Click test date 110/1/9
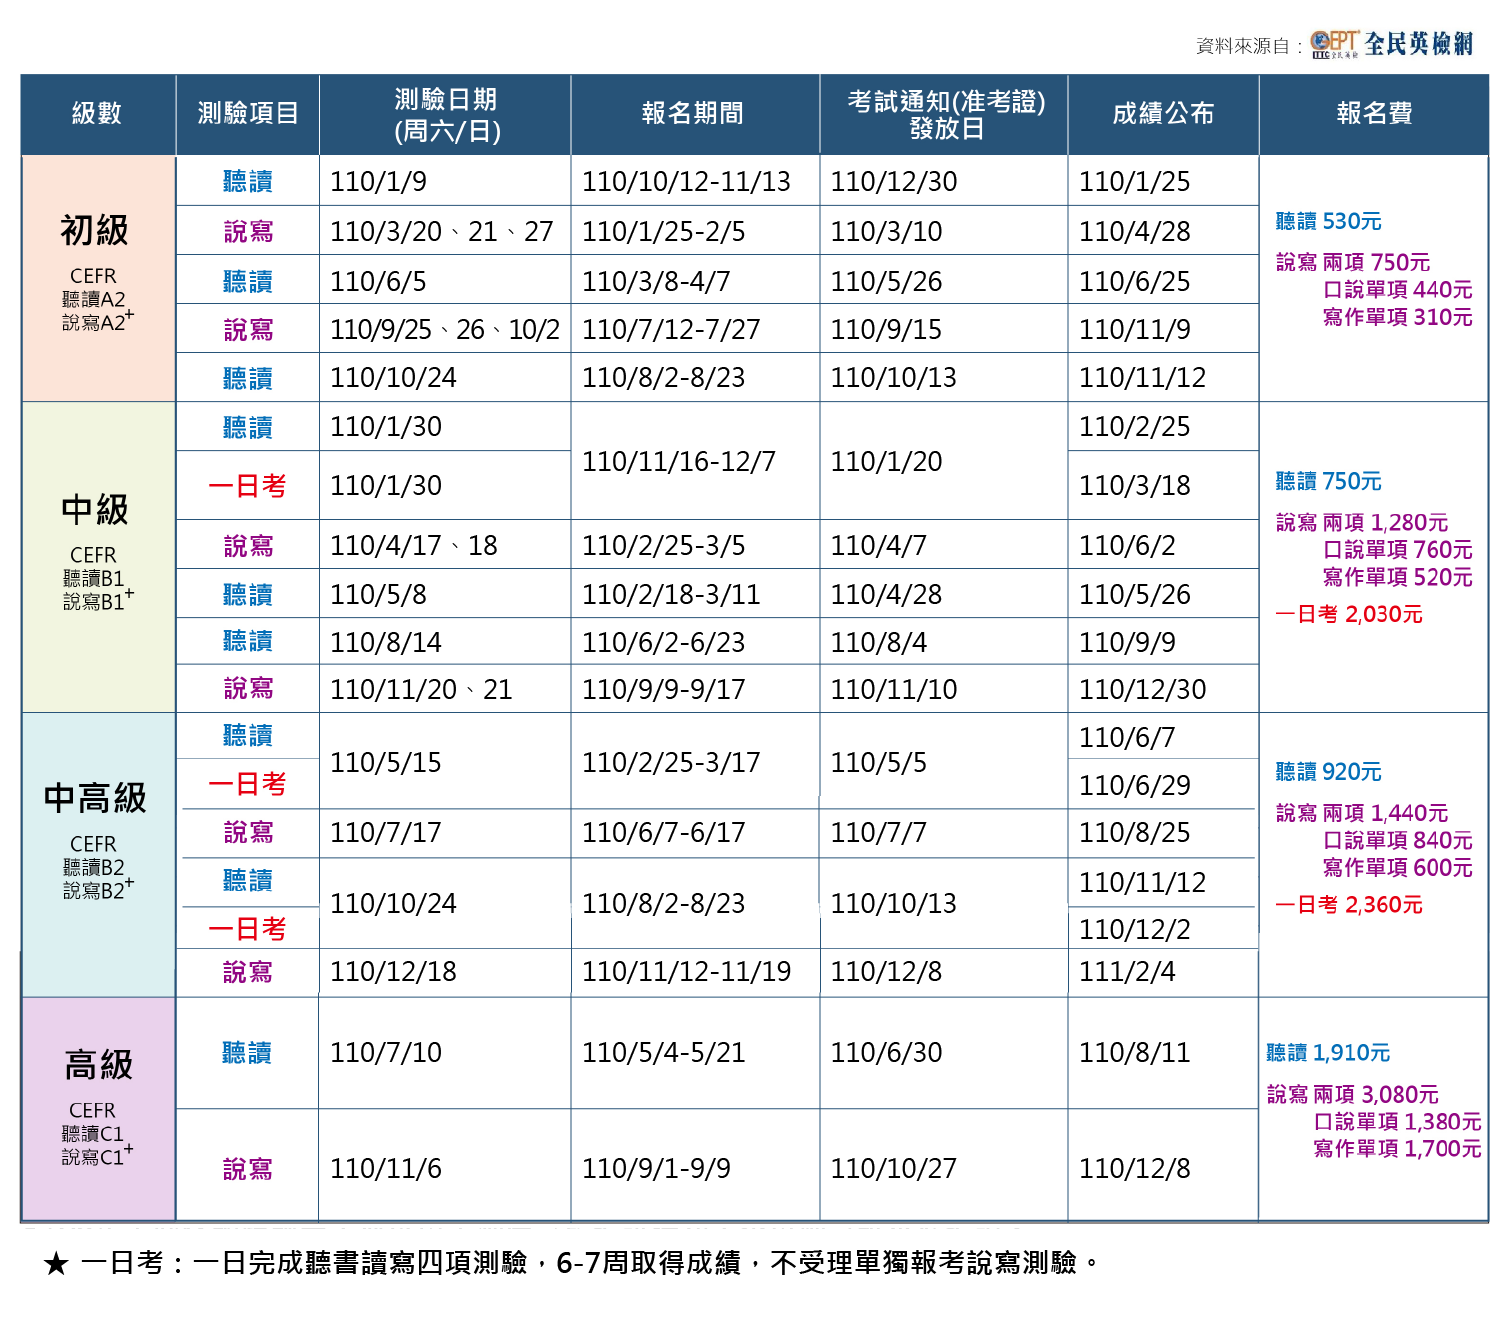The height and width of the screenshot is (1319, 1511). pyautogui.click(x=378, y=182)
